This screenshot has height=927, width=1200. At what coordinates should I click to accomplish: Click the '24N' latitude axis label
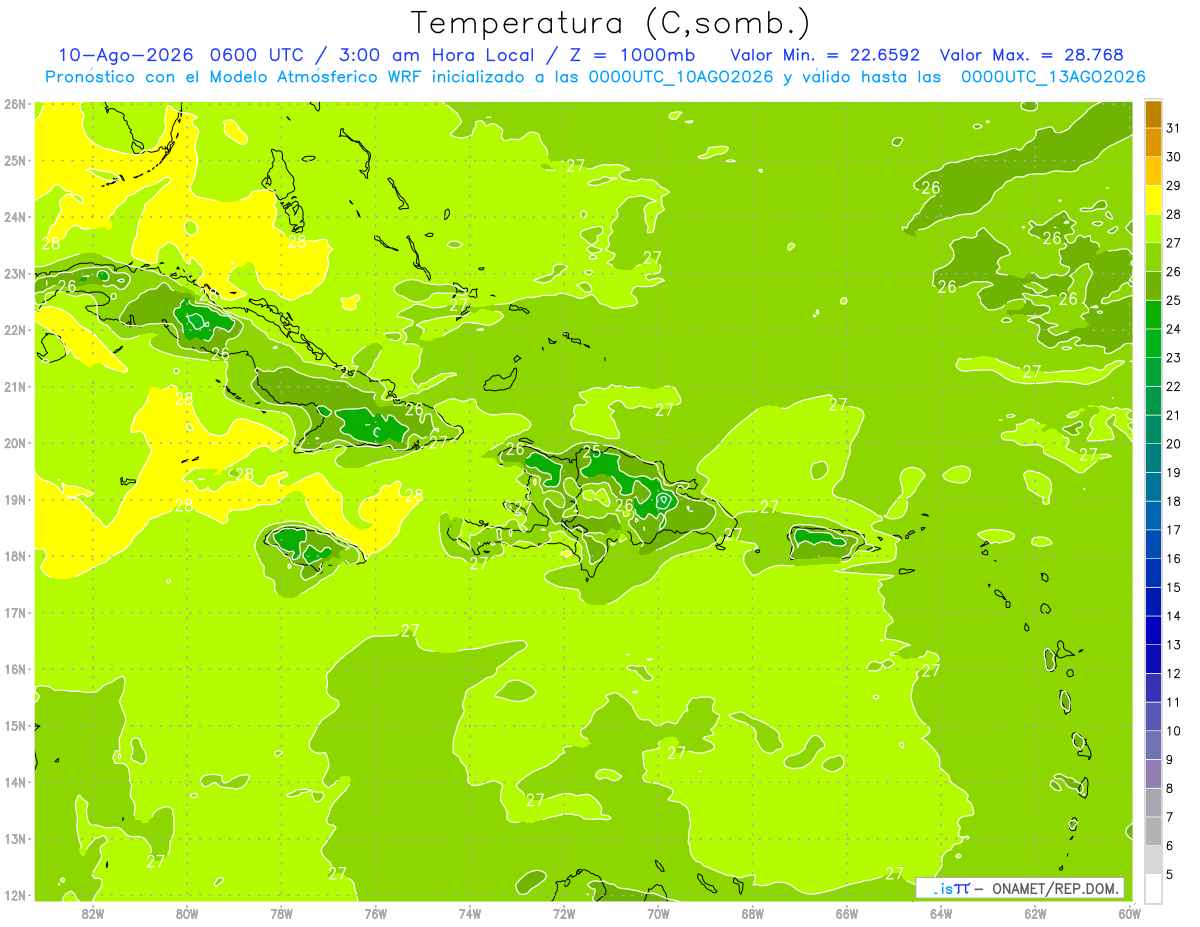[x=15, y=217]
